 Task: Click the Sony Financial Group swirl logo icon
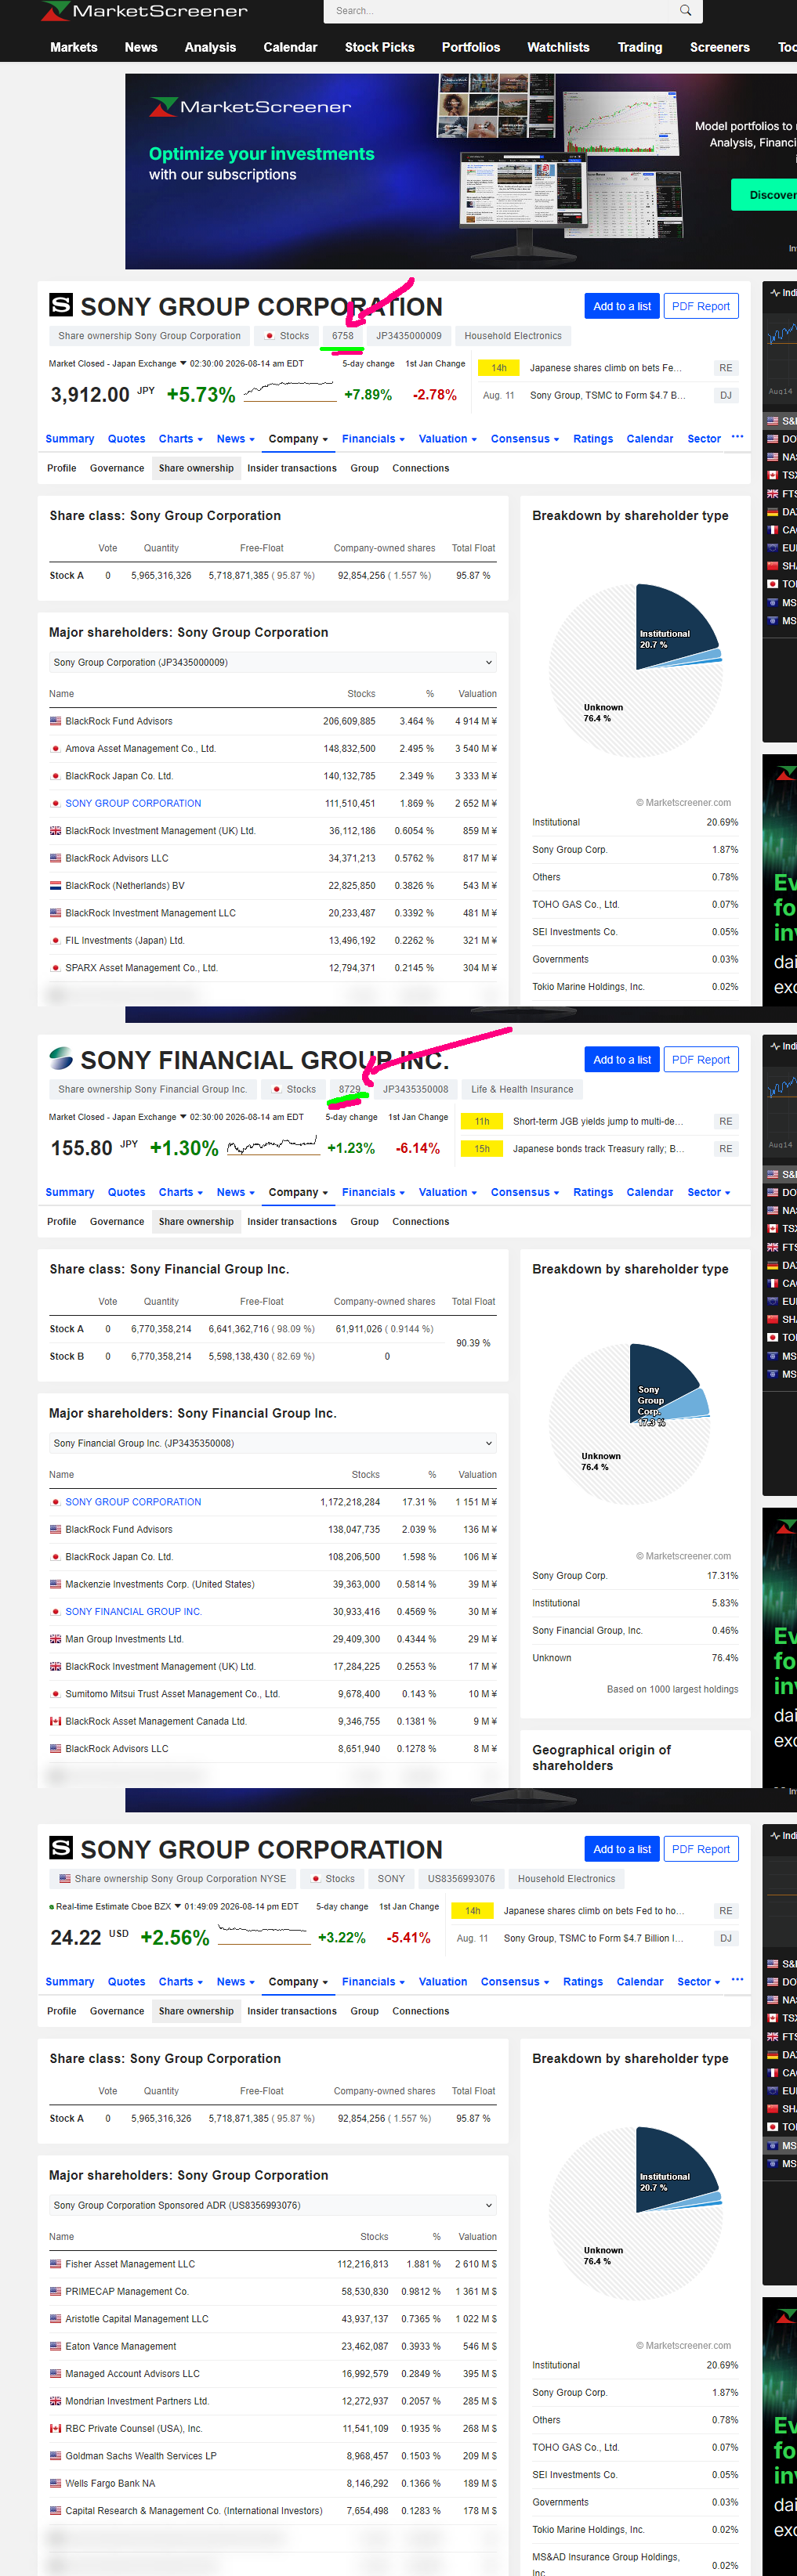coord(61,1058)
